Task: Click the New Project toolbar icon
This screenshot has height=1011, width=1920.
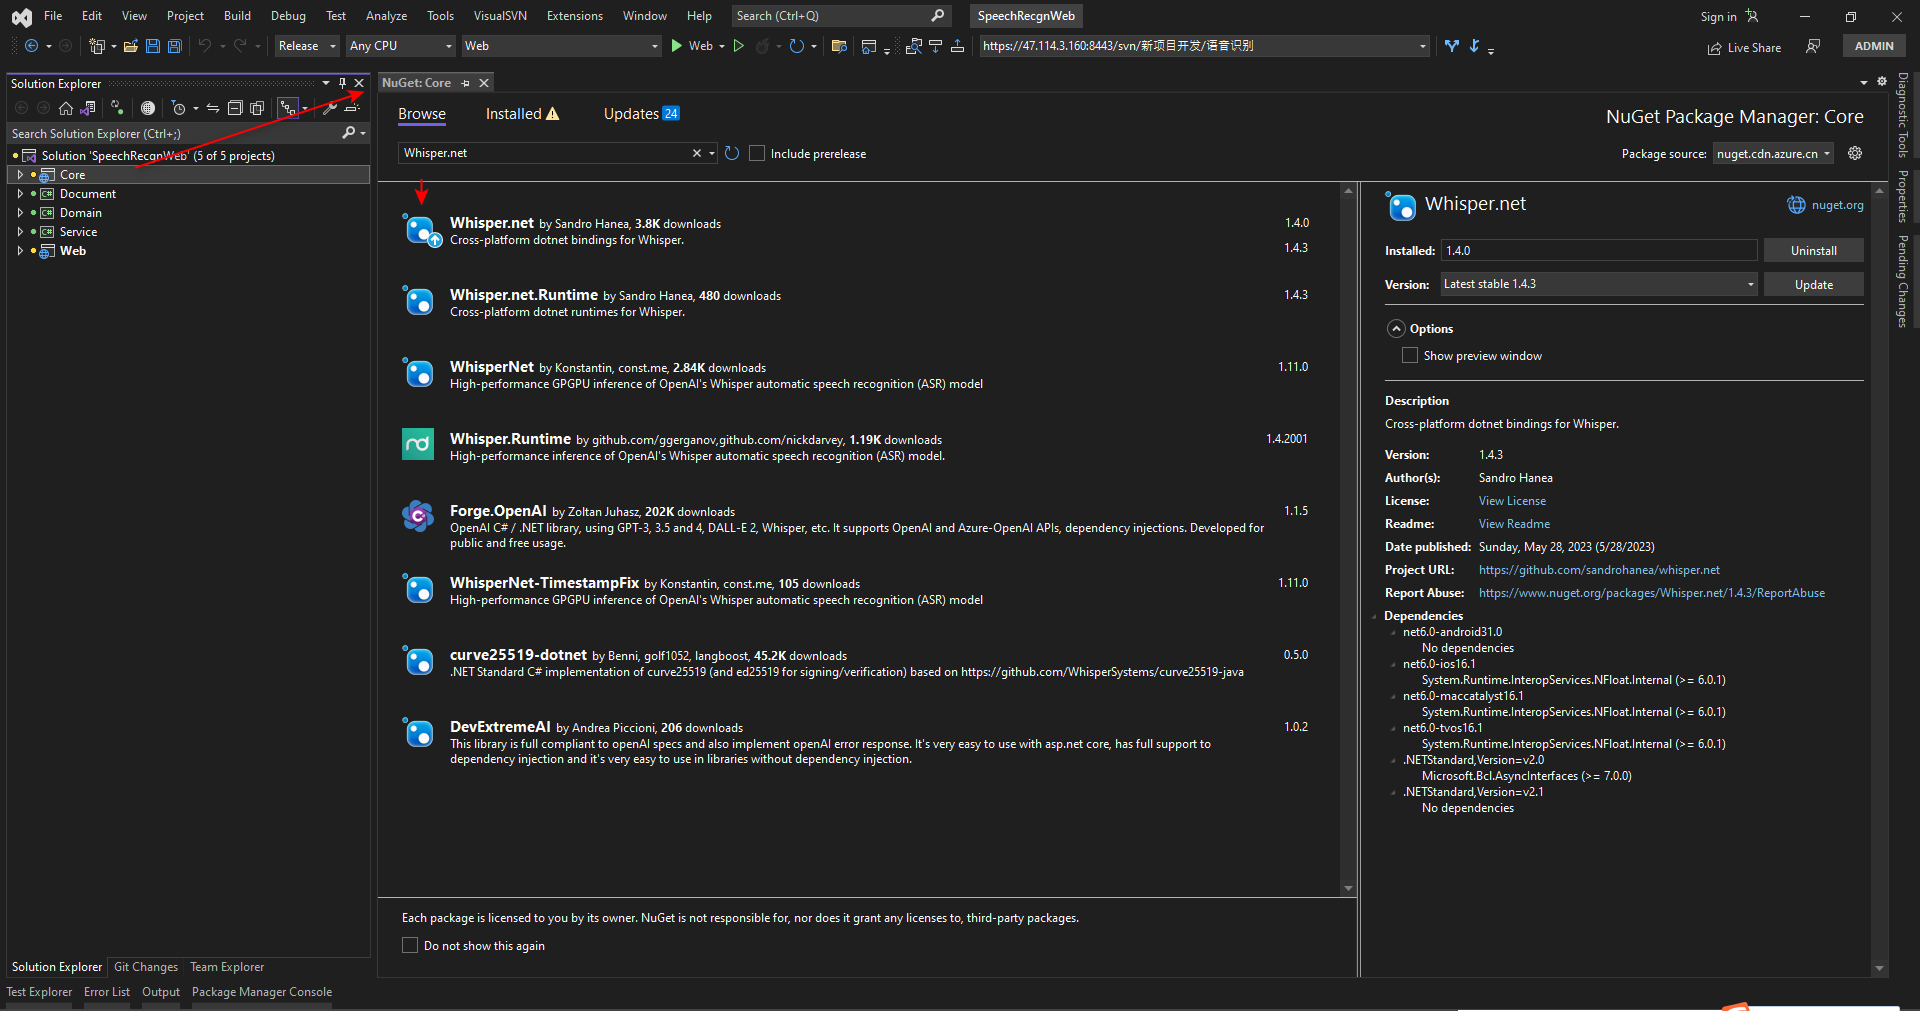Action: point(97,46)
